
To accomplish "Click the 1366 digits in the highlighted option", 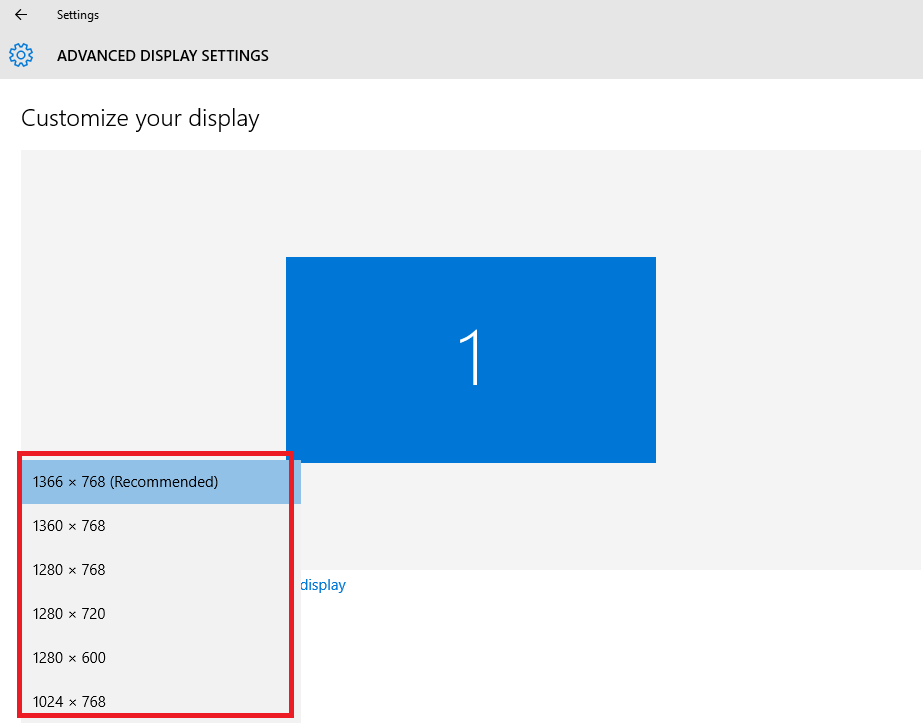I will tap(48, 482).
